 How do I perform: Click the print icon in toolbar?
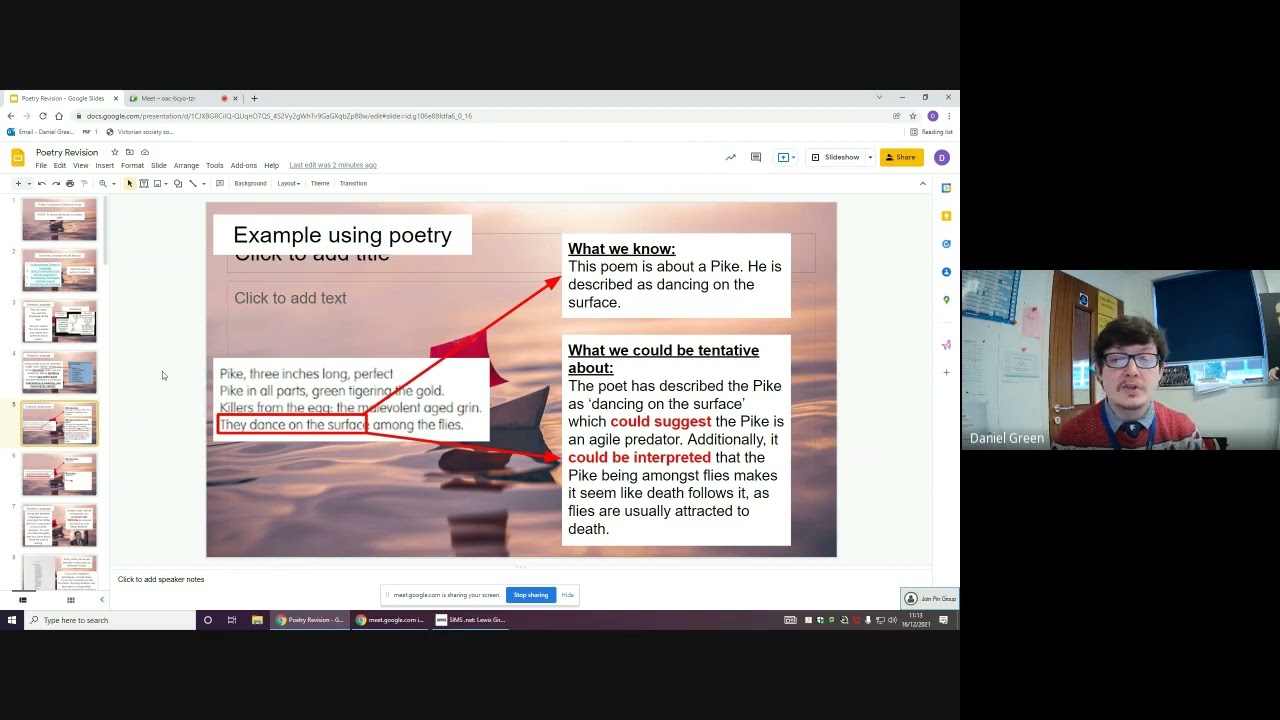pyautogui.click(x=69, y=183)
